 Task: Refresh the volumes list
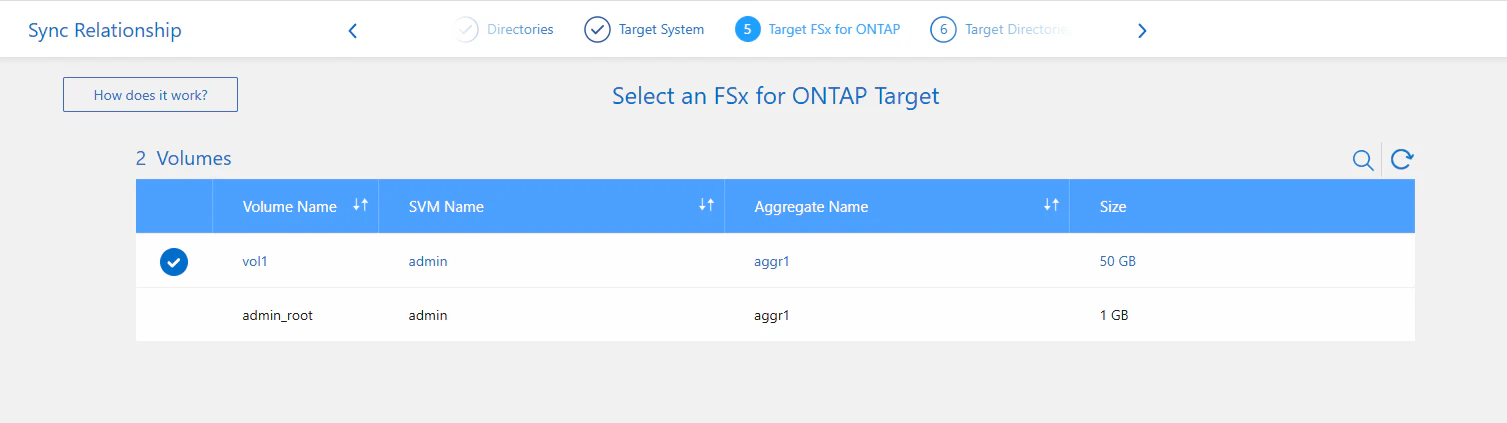pos(1402,159)
